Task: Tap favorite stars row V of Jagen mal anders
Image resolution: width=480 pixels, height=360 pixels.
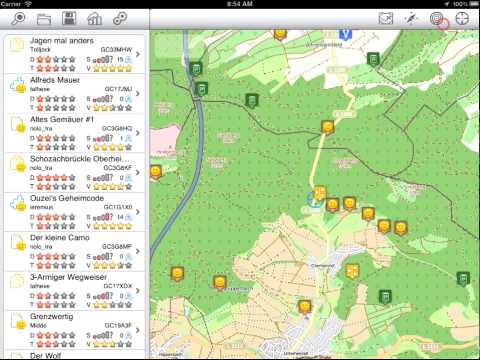Action: [x=113, y=69]
